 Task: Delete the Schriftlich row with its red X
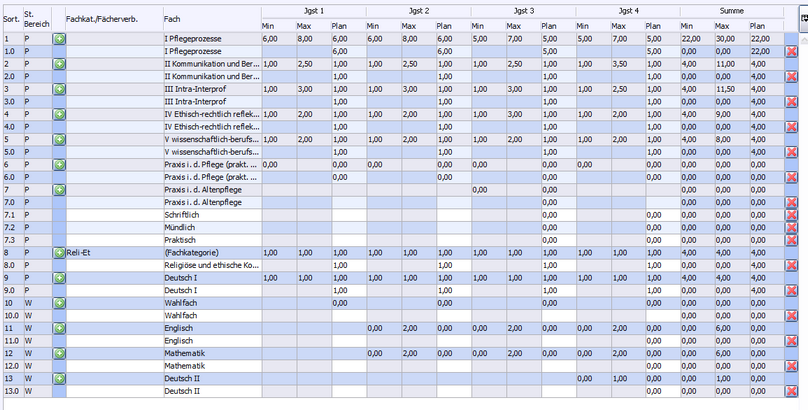click(x=792, y=215)
